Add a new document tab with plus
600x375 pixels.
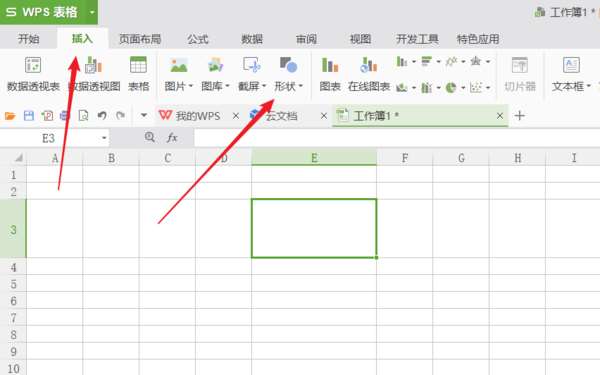click(x=519, y=116)
